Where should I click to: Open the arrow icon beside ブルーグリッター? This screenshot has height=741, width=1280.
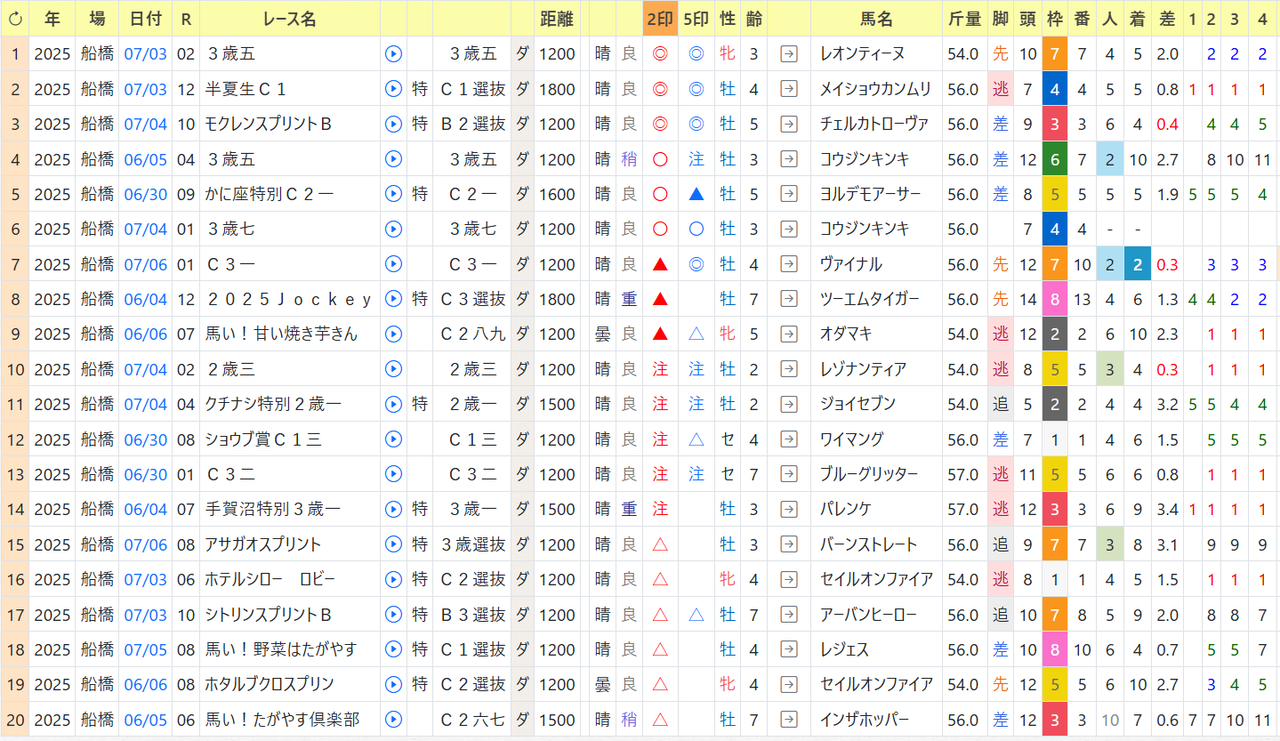pyautogui.click(x=789, y=474)
